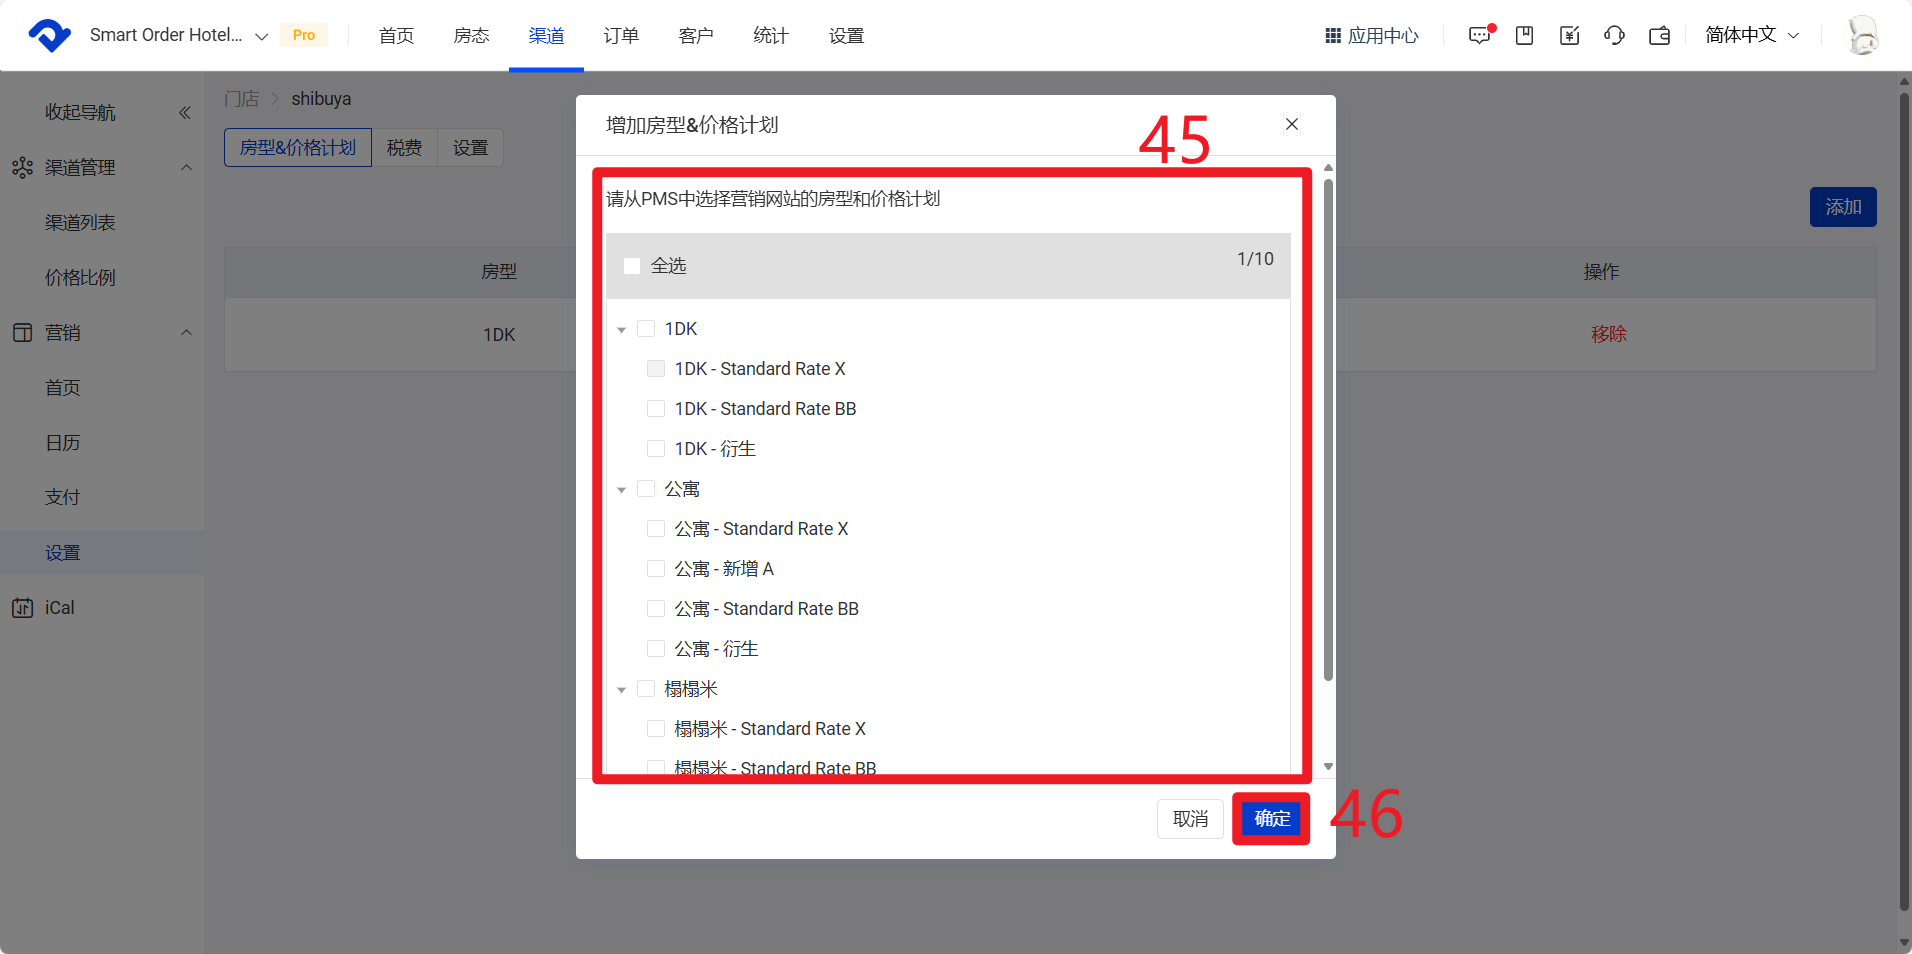Viewport: 1912px width, 954px height.
Task: Click the dialog's vertical scrollbar
Action: 1328,430
